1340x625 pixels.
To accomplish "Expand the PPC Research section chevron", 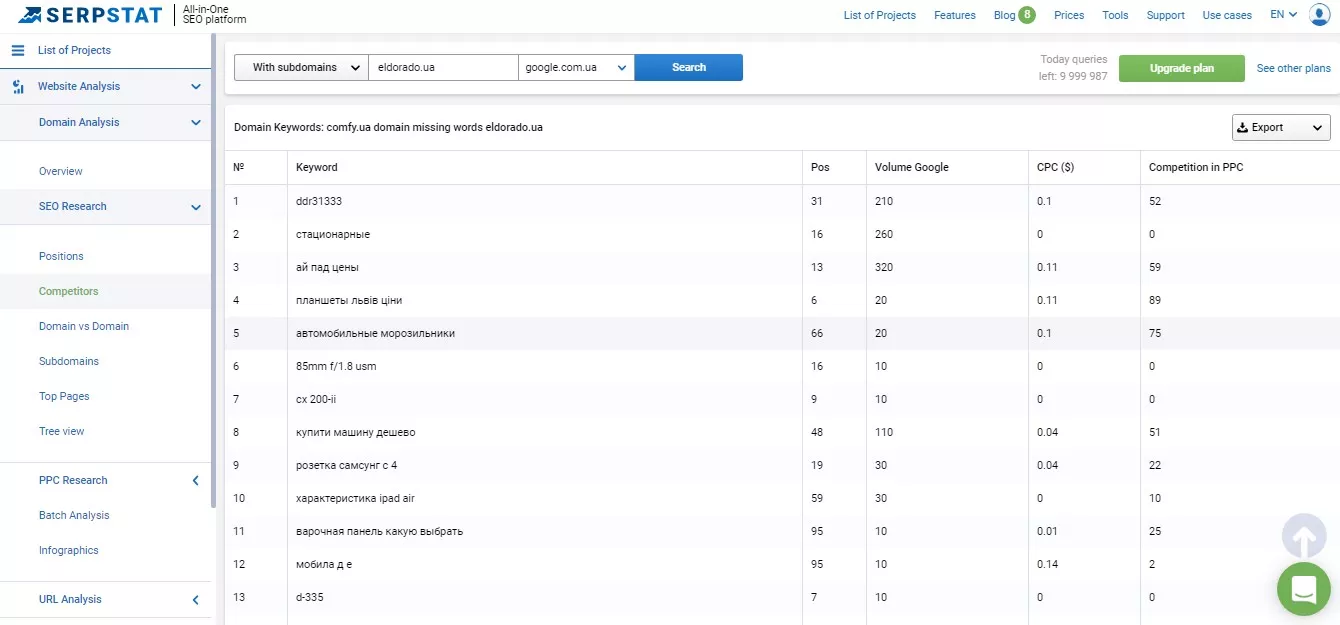I will click(196, 481).
